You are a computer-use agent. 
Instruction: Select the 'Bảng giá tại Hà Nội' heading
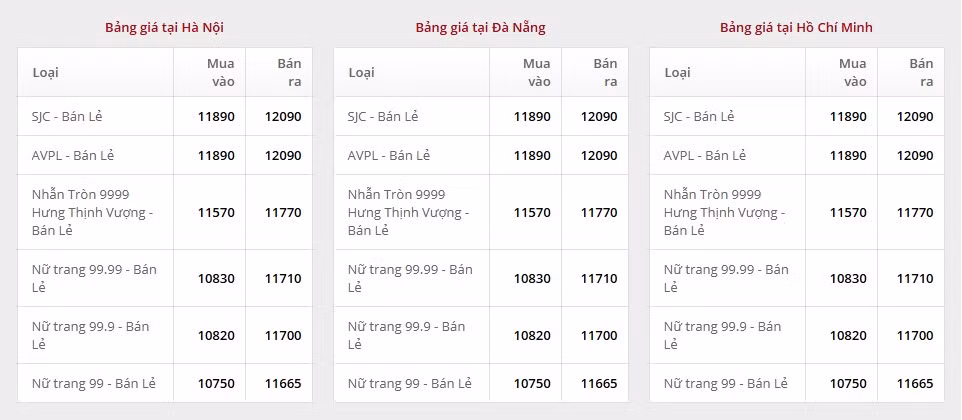tap(164, 28)
